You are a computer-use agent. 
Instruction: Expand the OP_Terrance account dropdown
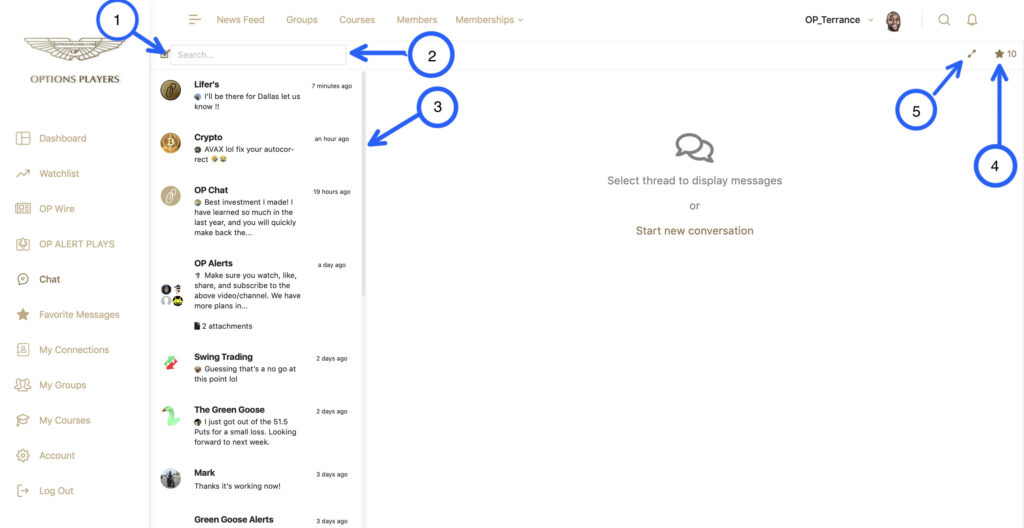point(839,20)
